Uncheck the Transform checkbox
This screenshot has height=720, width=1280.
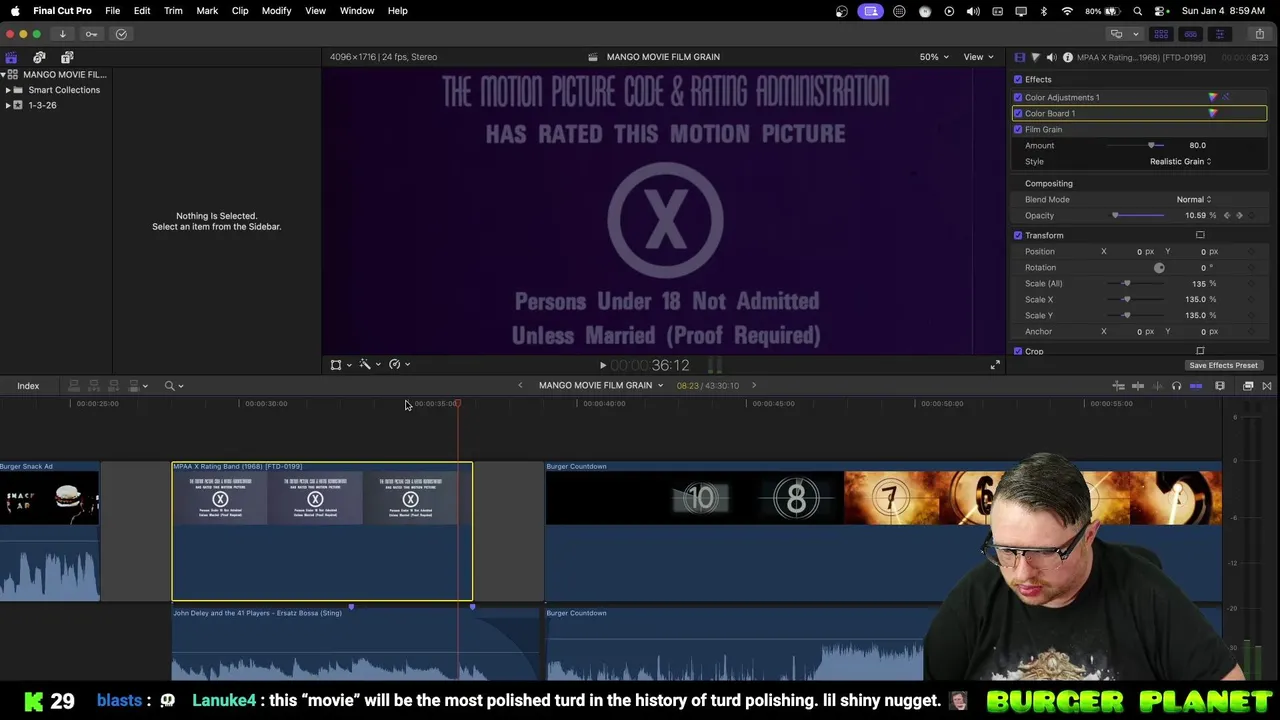(x=1018, y=235)
